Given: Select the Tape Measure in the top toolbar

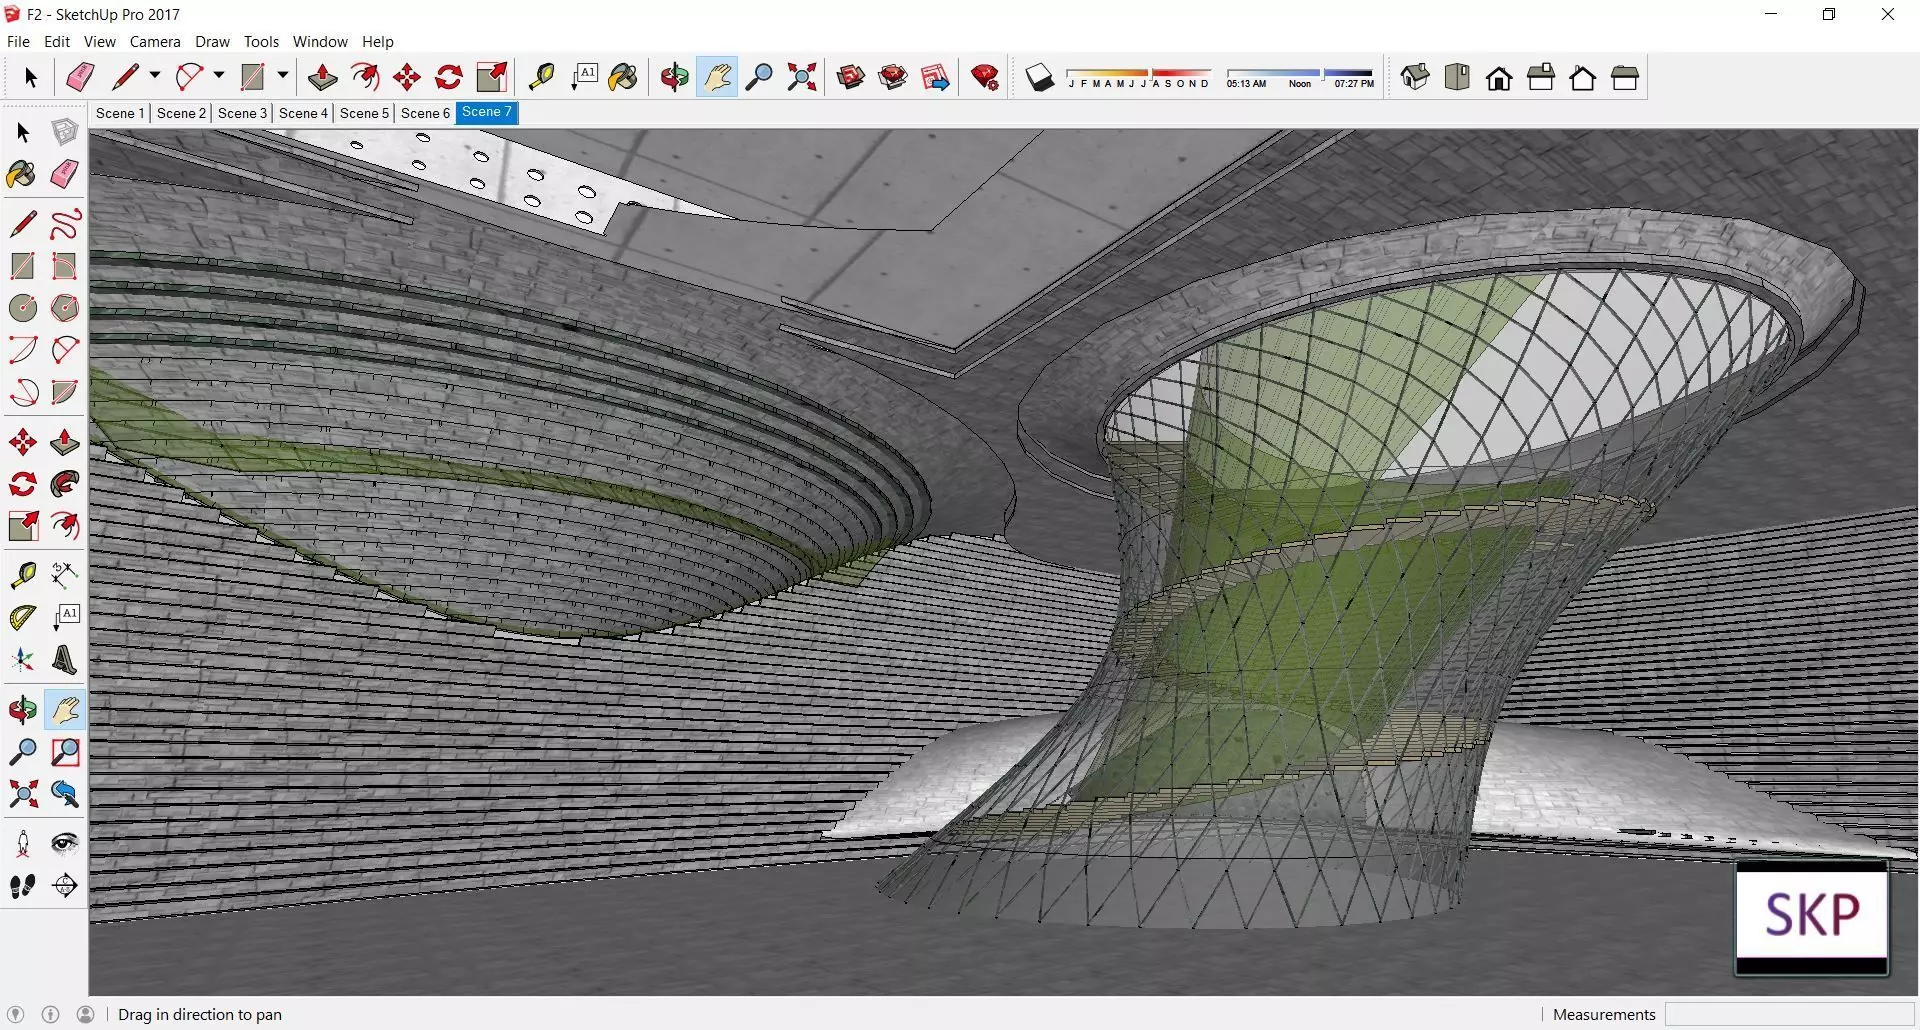Looking at the screenshot, I should pos(541,77).
